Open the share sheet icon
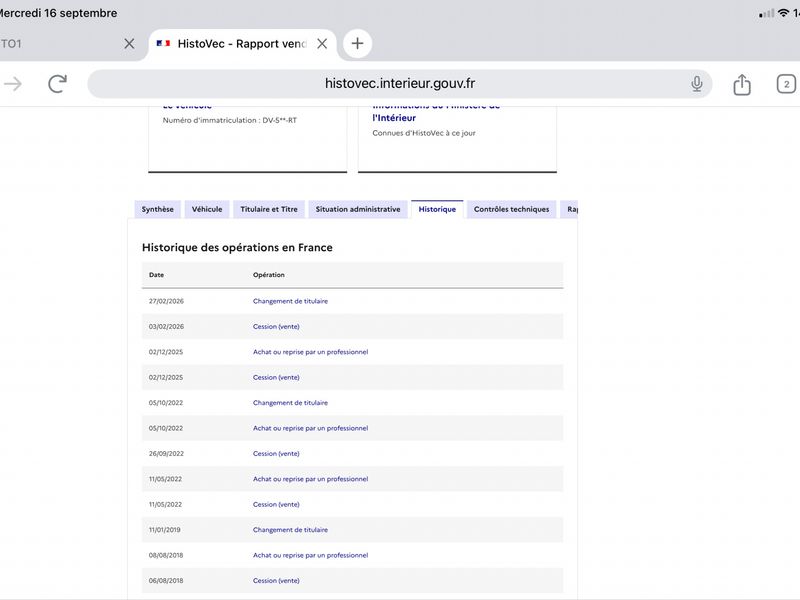The height and width of the screenshot is (600, 800). (x=742, y=84)
